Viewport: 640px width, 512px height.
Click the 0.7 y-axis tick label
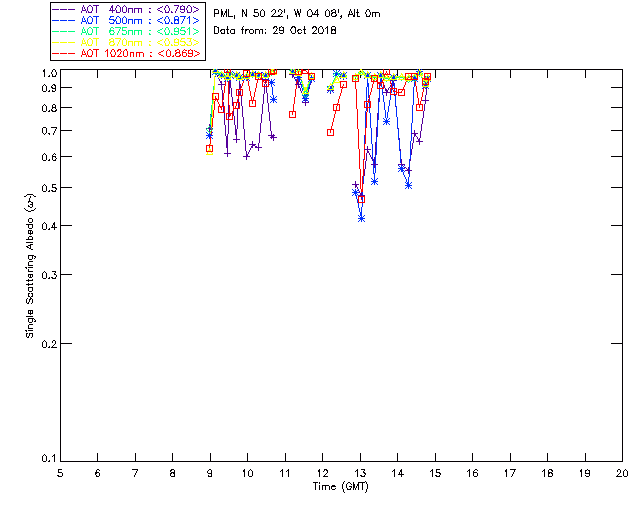49,131
